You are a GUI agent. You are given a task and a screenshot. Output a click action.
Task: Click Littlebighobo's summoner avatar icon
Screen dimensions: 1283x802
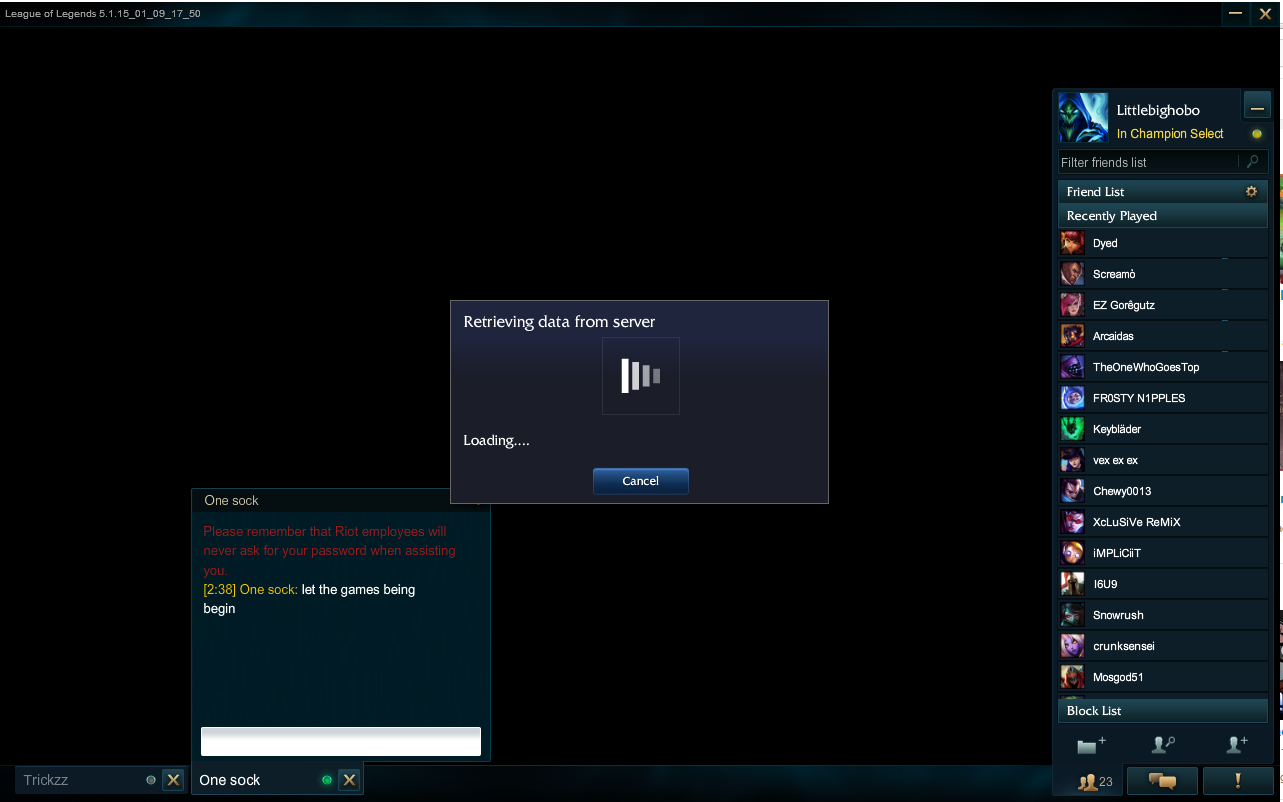coord(1083,118)
